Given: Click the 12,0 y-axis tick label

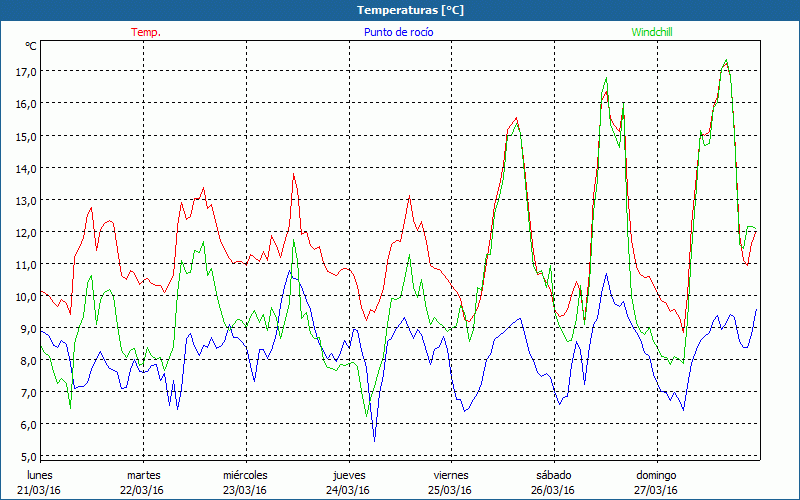Looking at the screenshot, I should [24, 232].
